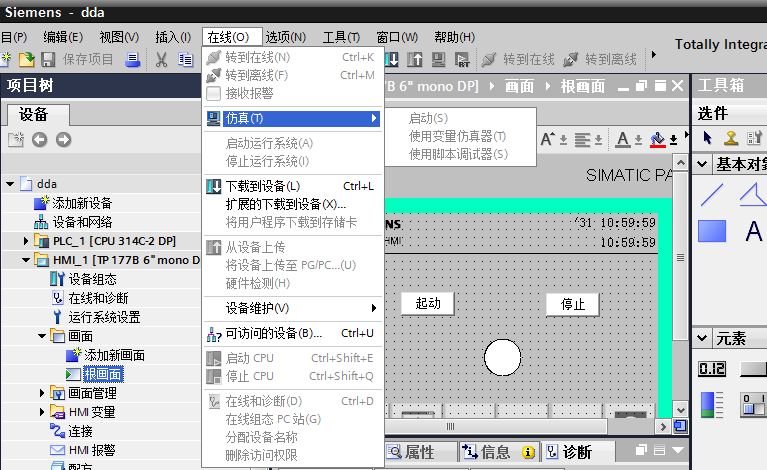
Task: Toggle the 接收报警 checkbox in menu
Action: [x=213, y=93]
